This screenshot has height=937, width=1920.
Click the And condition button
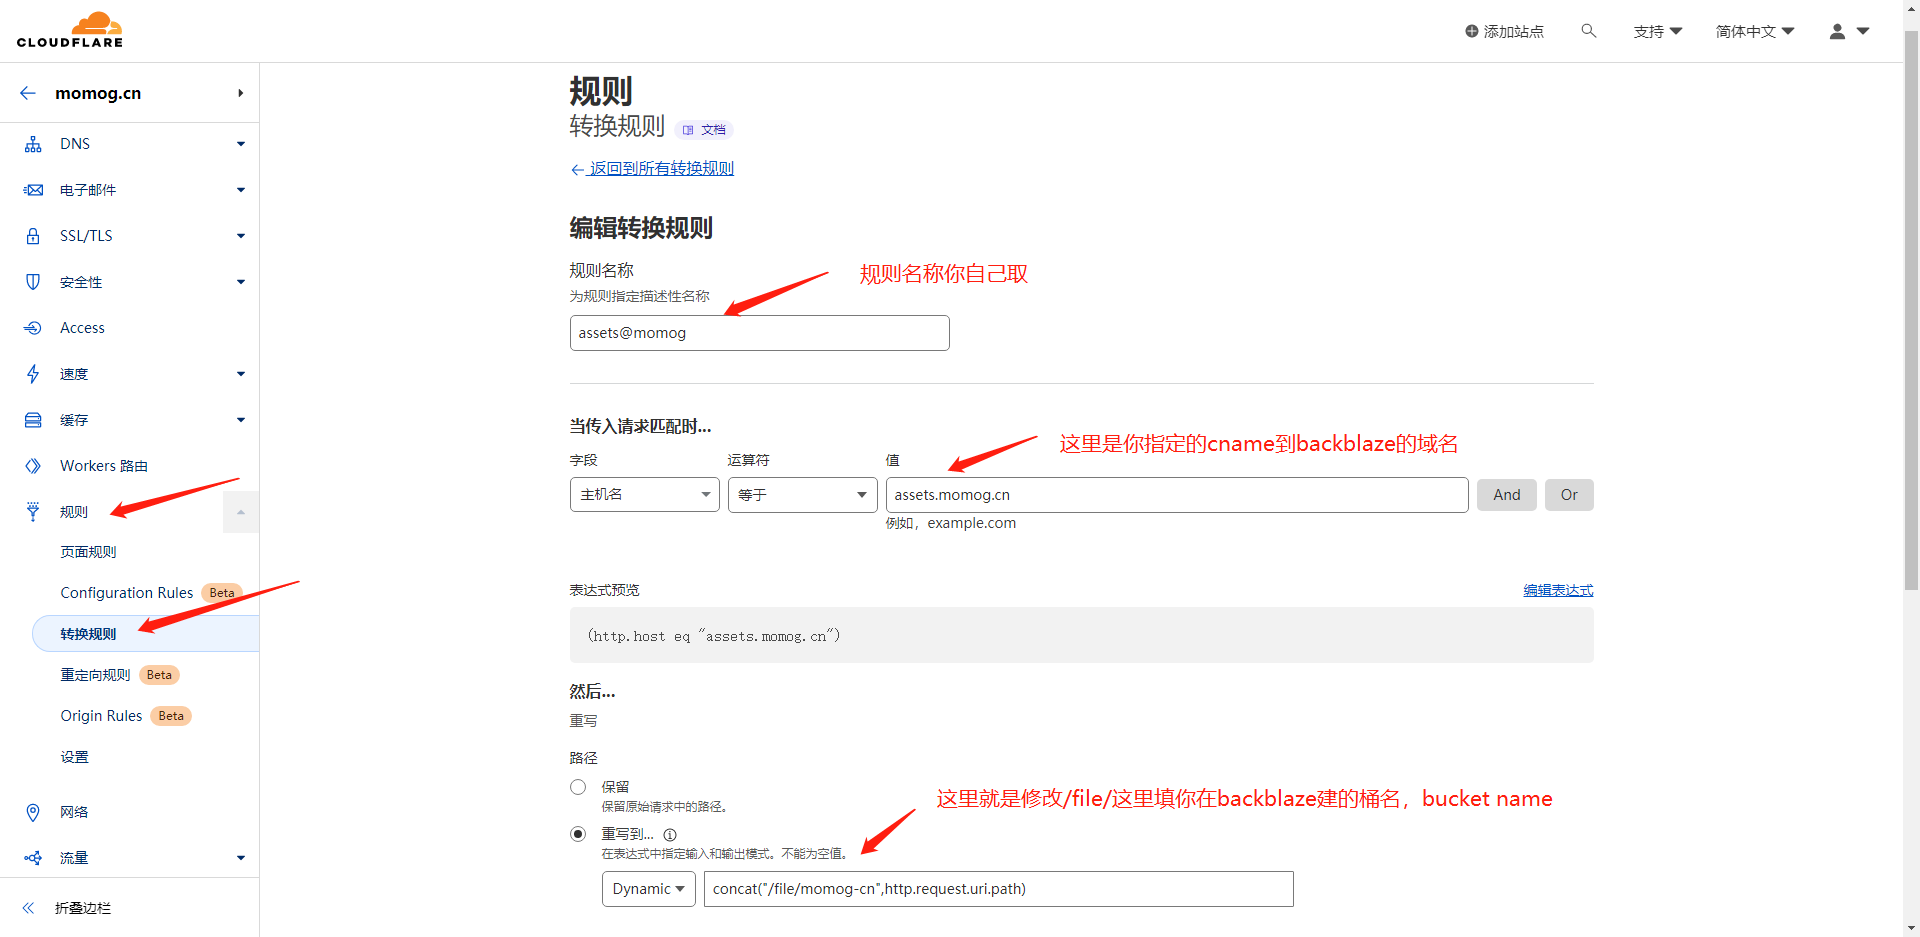tap(1506, 495)
